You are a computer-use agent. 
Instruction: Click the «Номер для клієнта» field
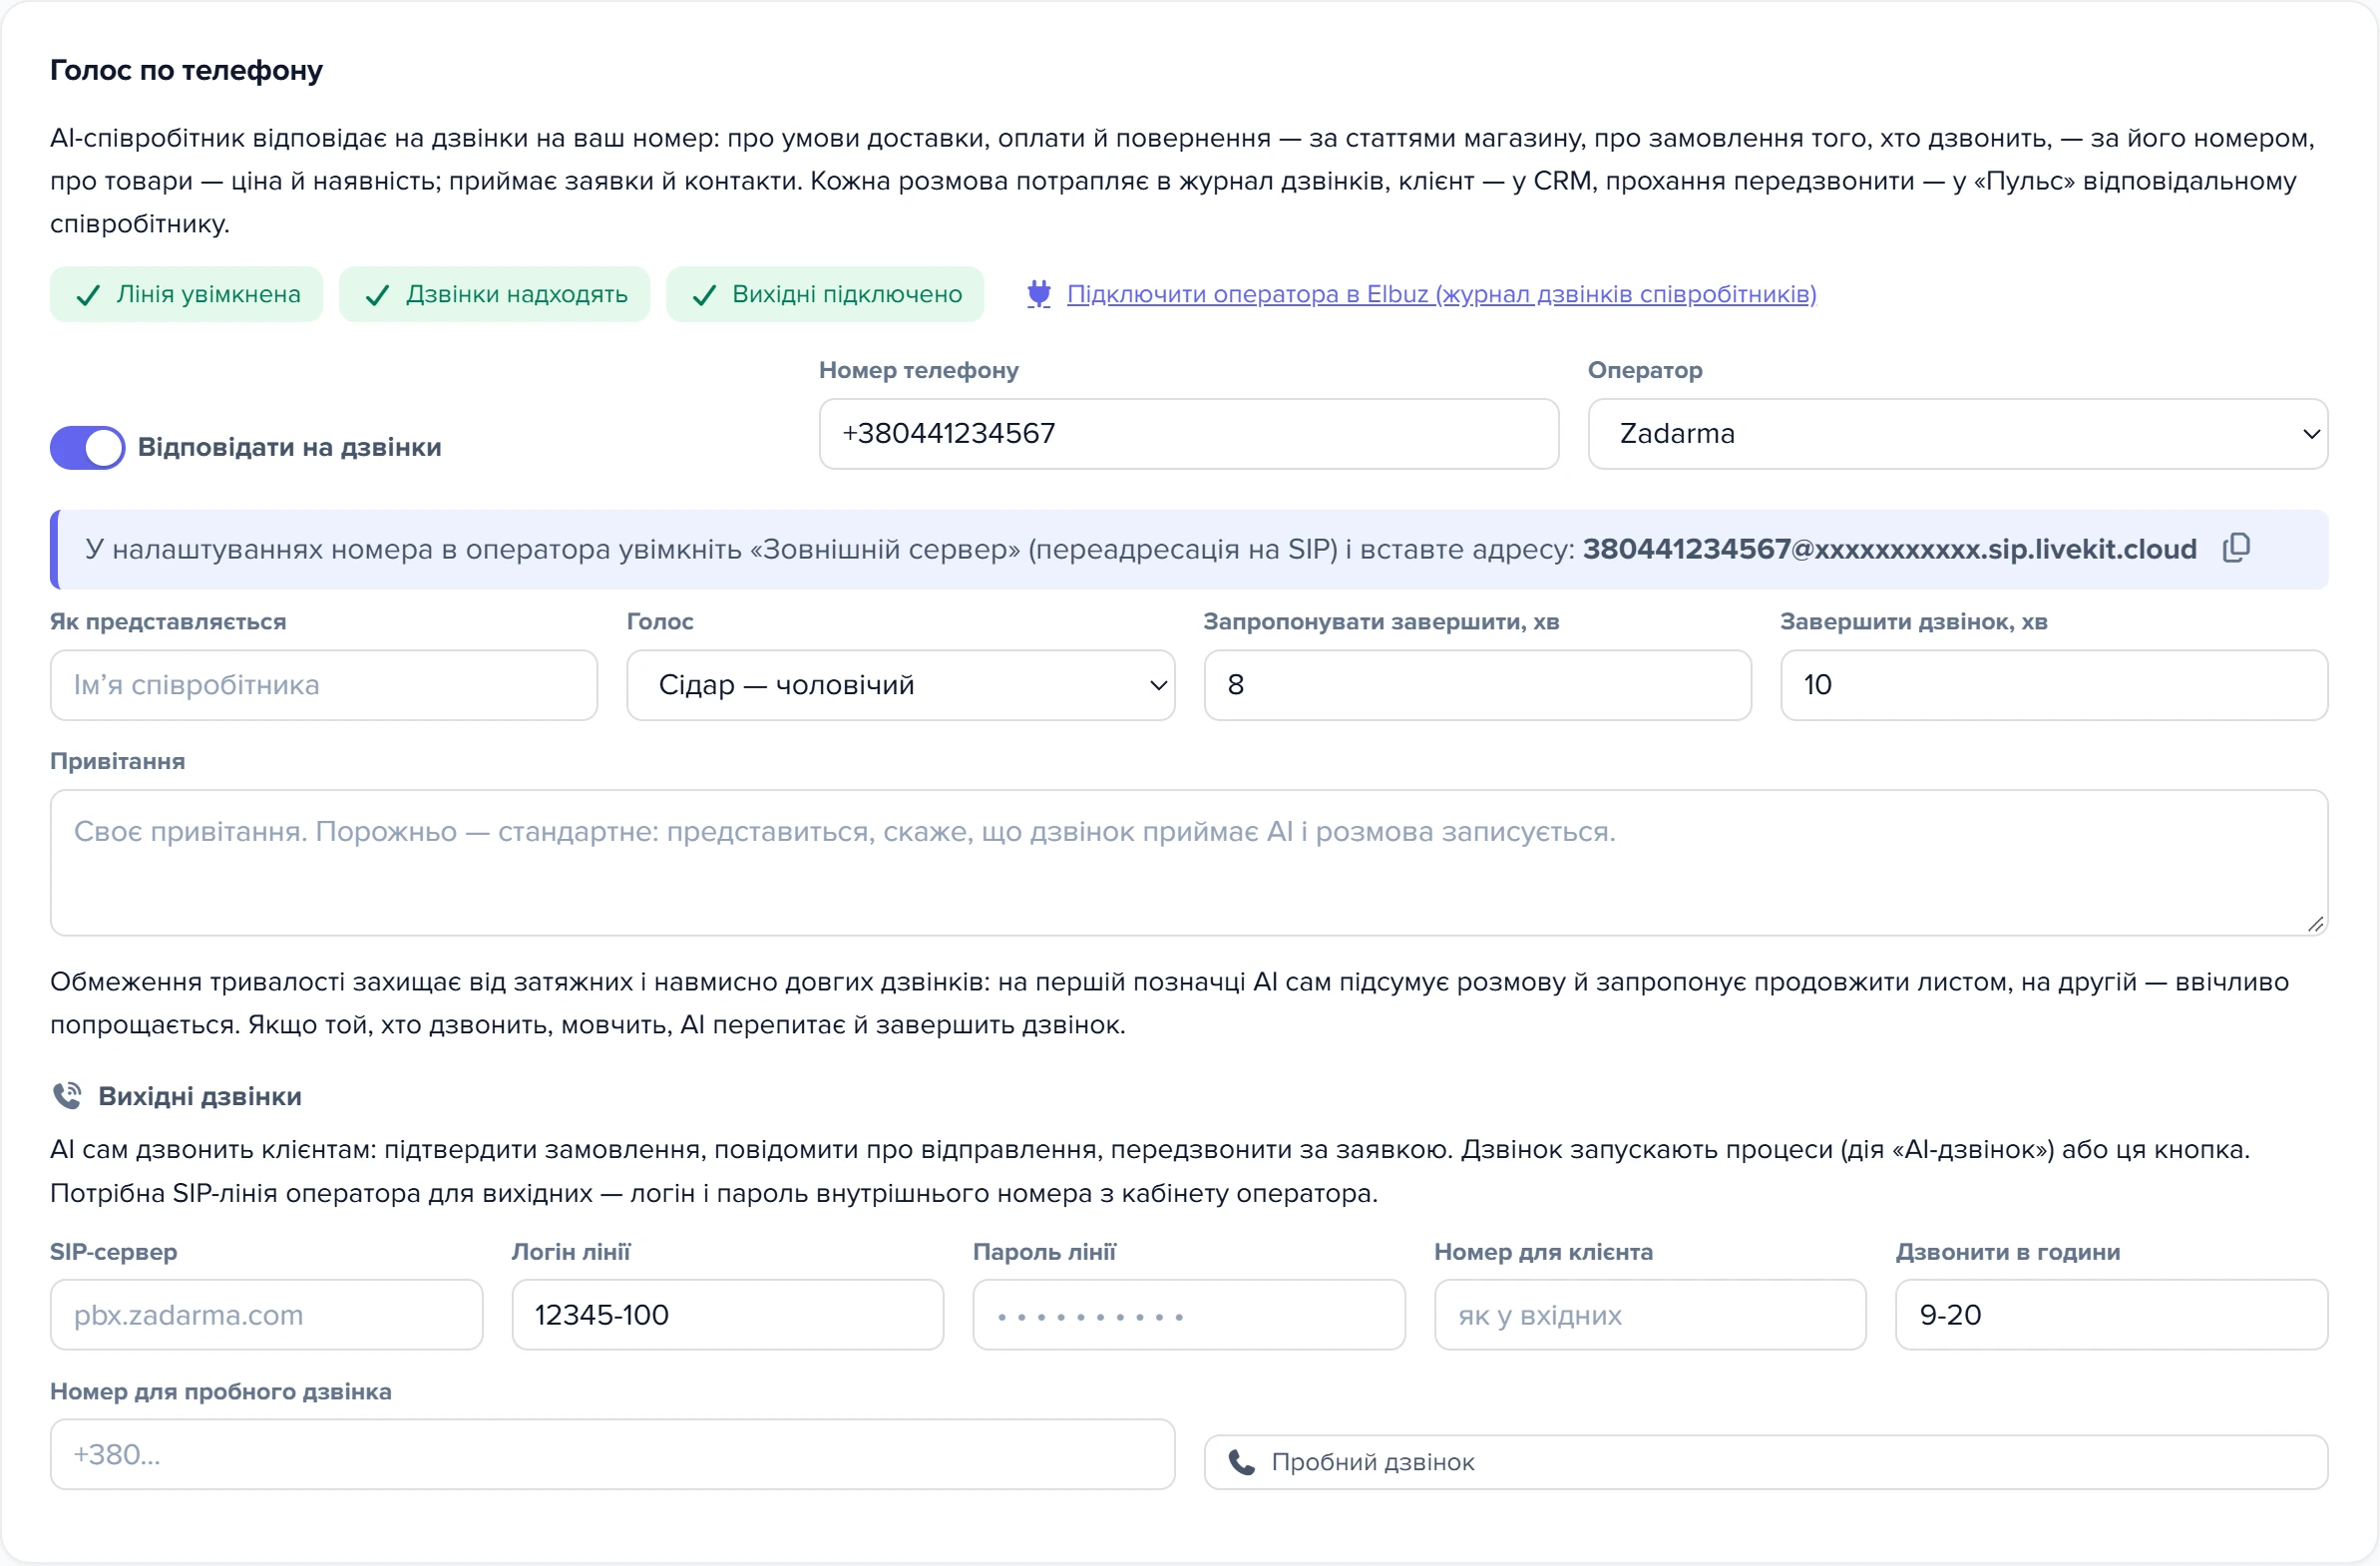click(1650, 1314)
